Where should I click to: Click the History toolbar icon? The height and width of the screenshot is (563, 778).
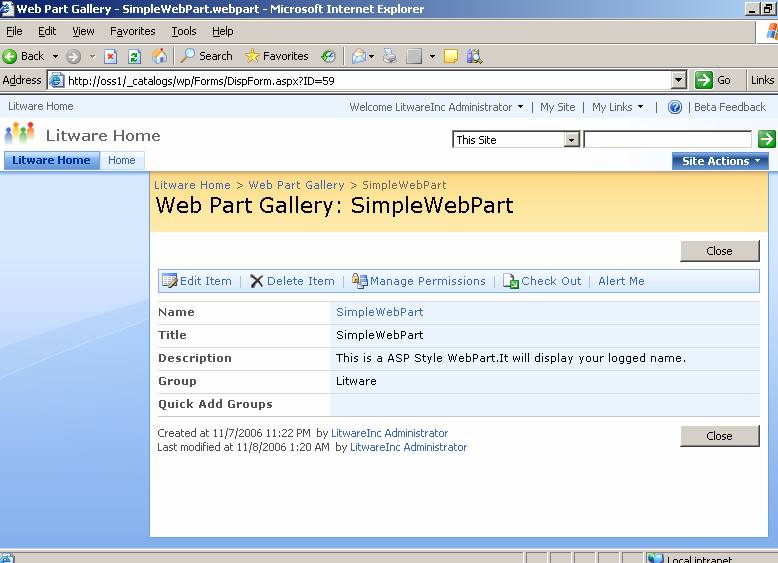328,57
